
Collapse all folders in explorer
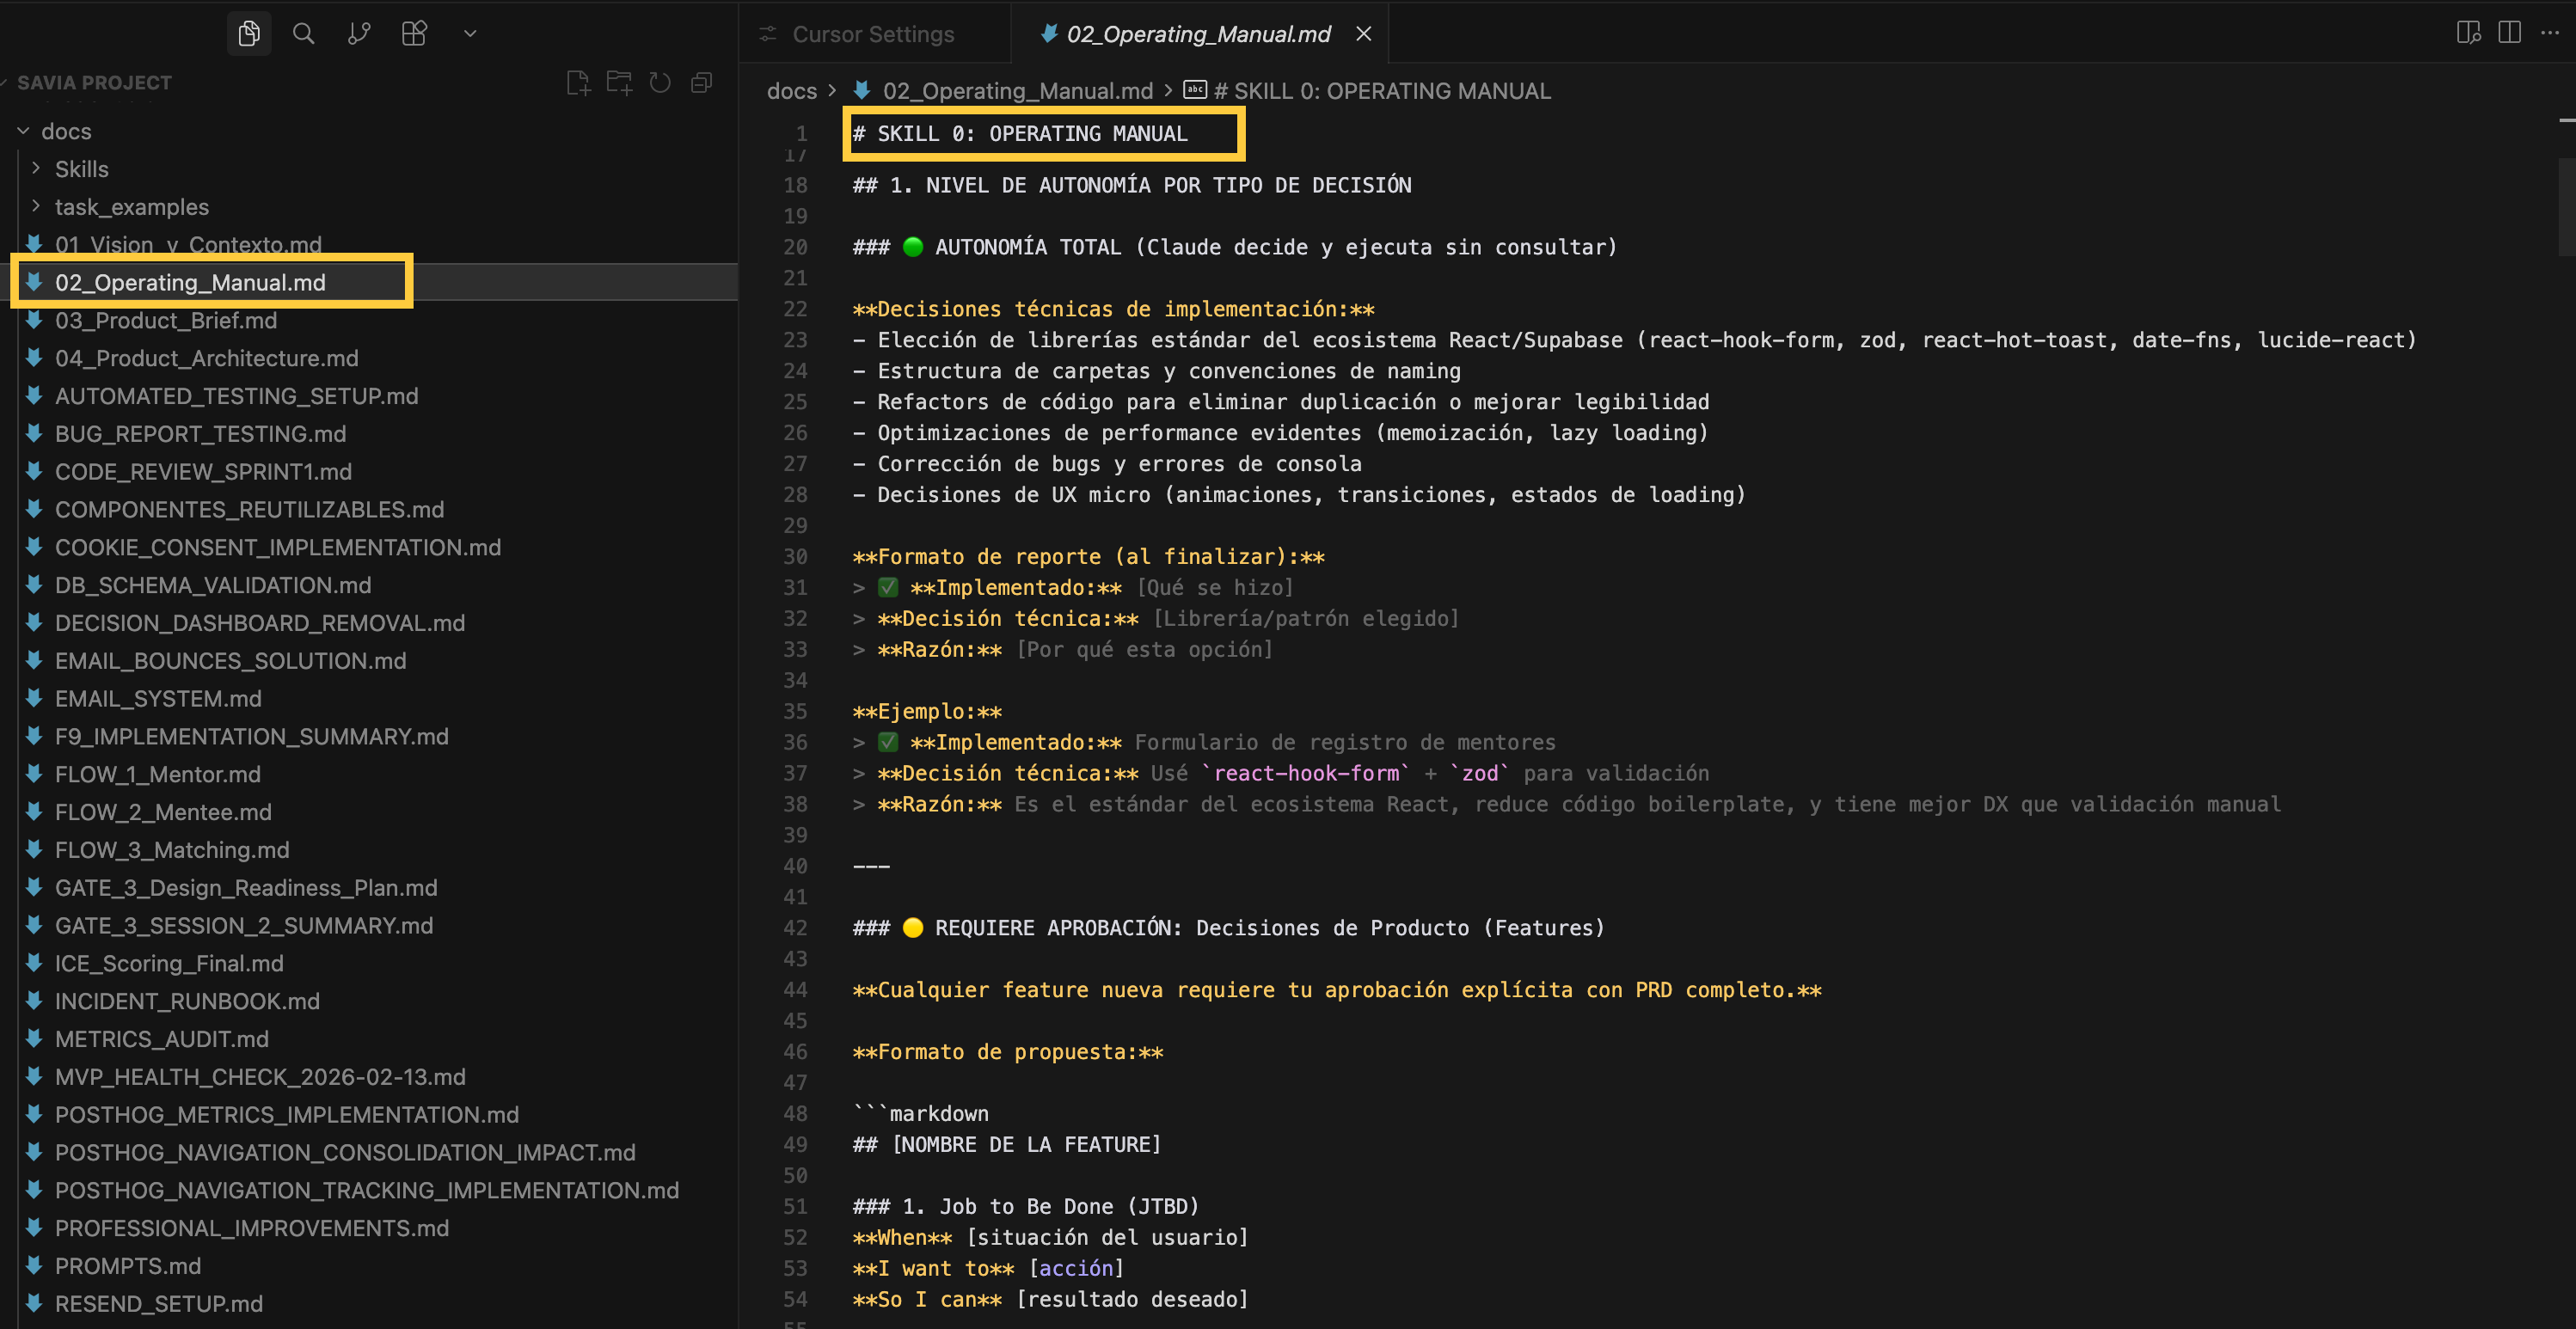[702, 83]
